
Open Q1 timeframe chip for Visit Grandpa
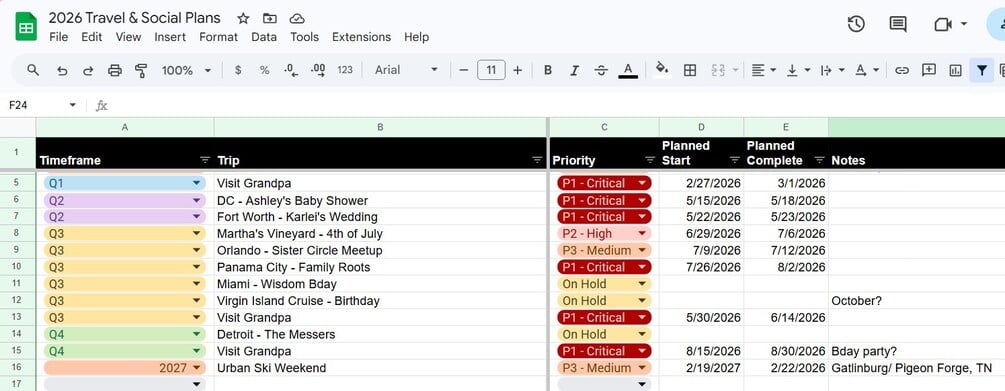(x=124, y=183)
